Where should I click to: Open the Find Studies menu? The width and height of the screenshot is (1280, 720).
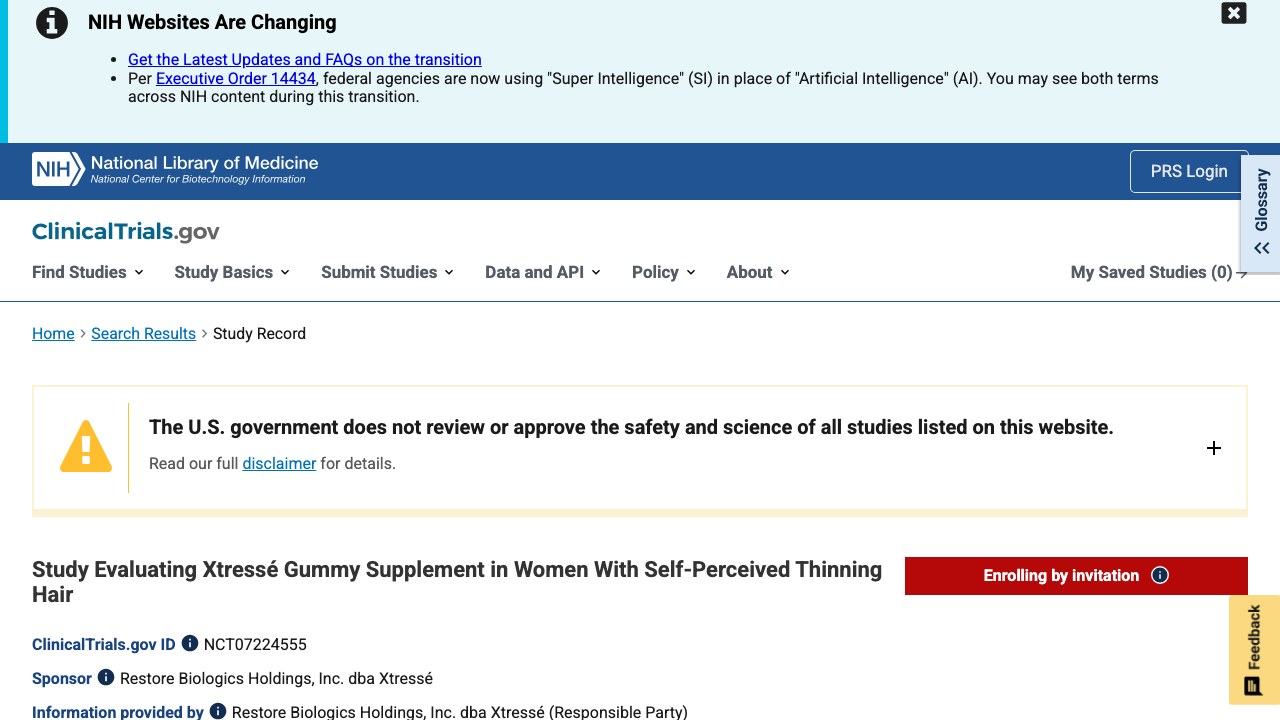click(x=88, y=272)
